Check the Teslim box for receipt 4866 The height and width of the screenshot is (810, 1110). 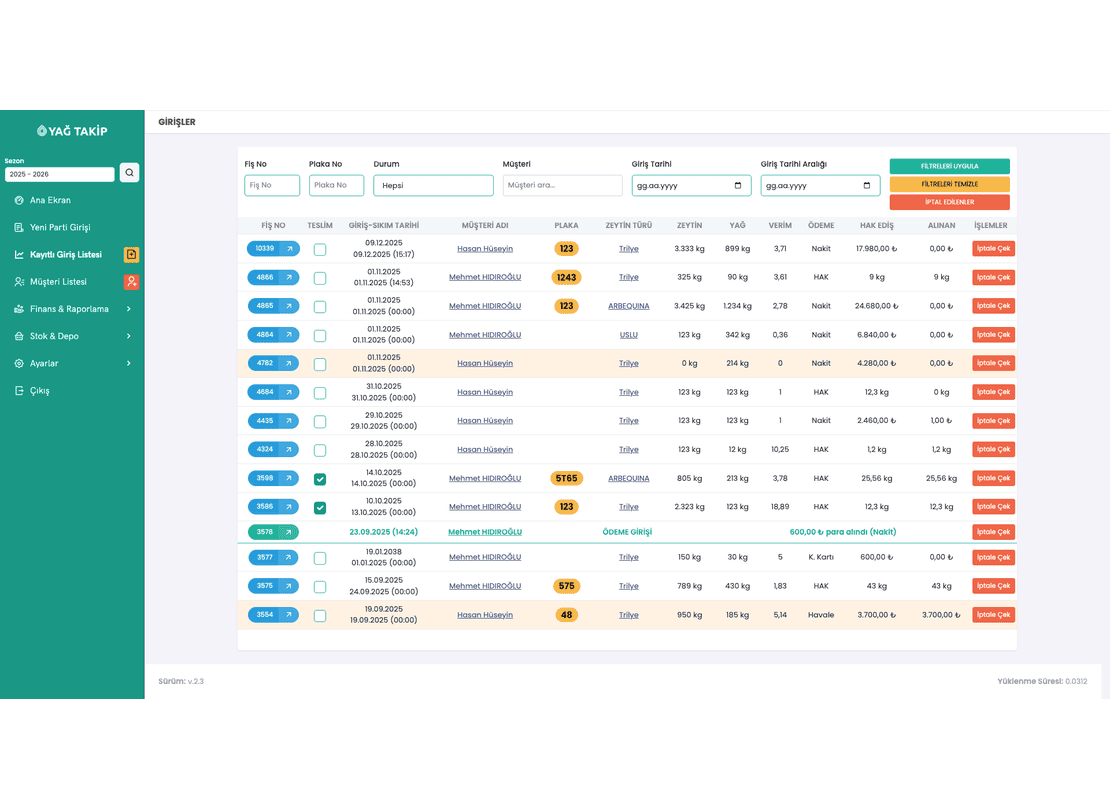pyautogui.click(x=320, y=278)
